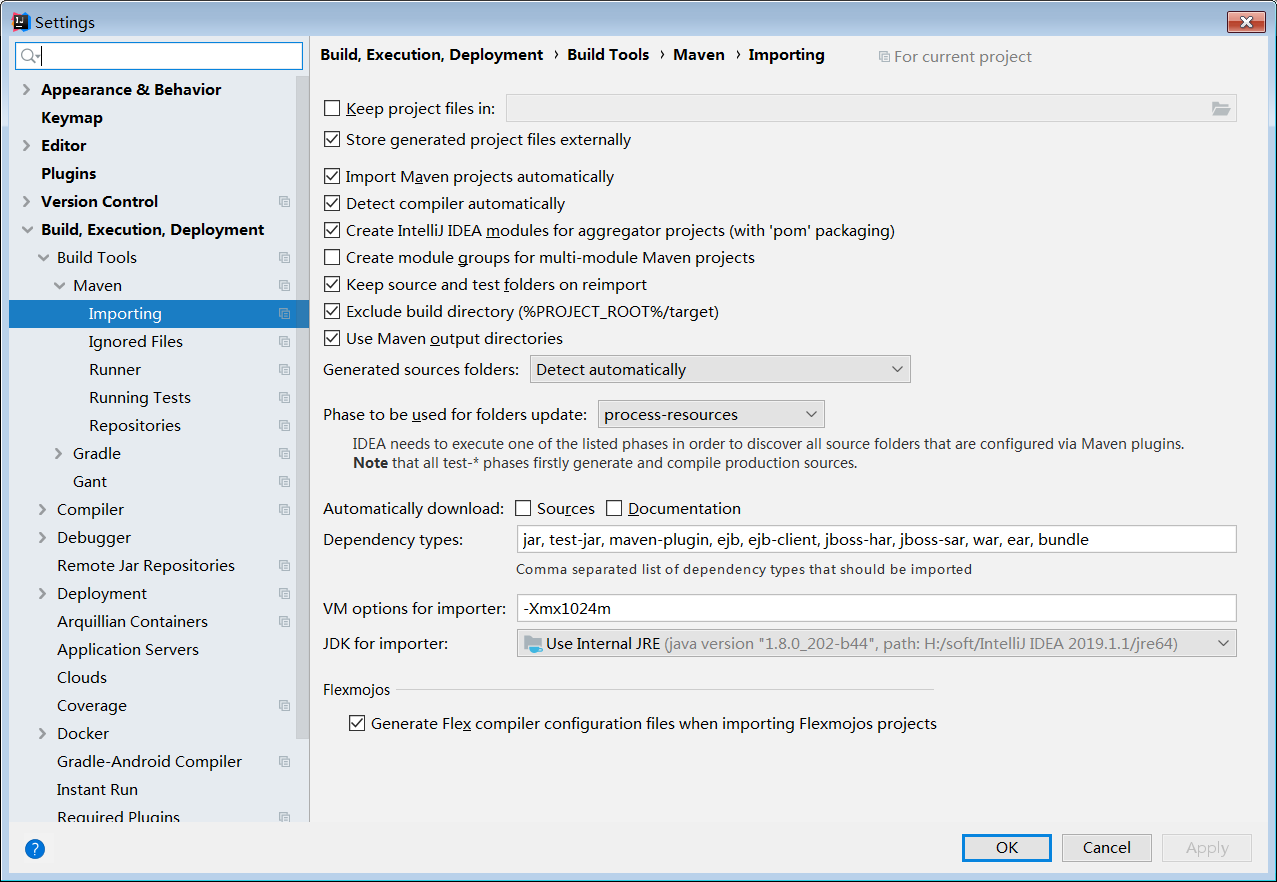This screenshot has height=882, width=1277.
Task: Enable the 'Keep project files in' checkbox
Action: point(332,109)
